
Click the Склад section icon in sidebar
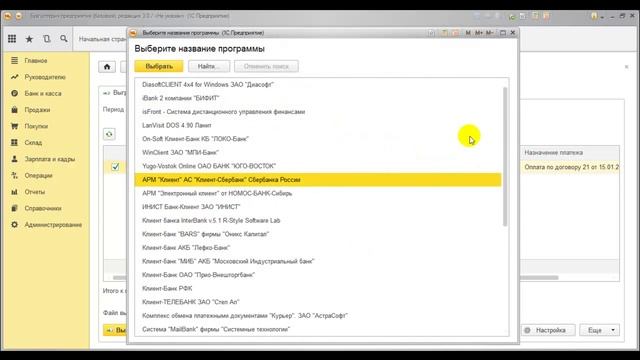tap(15, 142)
